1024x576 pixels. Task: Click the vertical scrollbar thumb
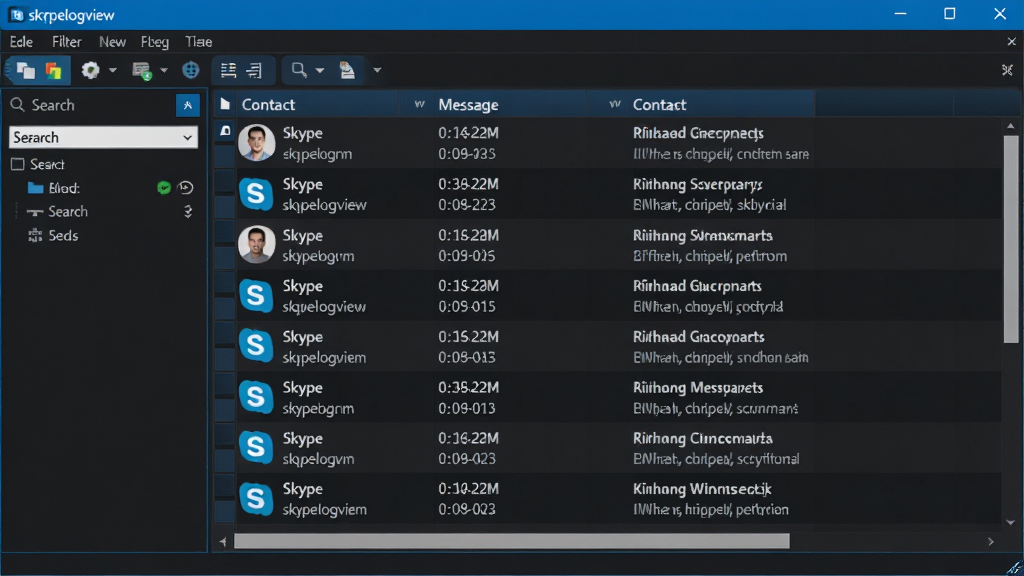point(1011,239)
